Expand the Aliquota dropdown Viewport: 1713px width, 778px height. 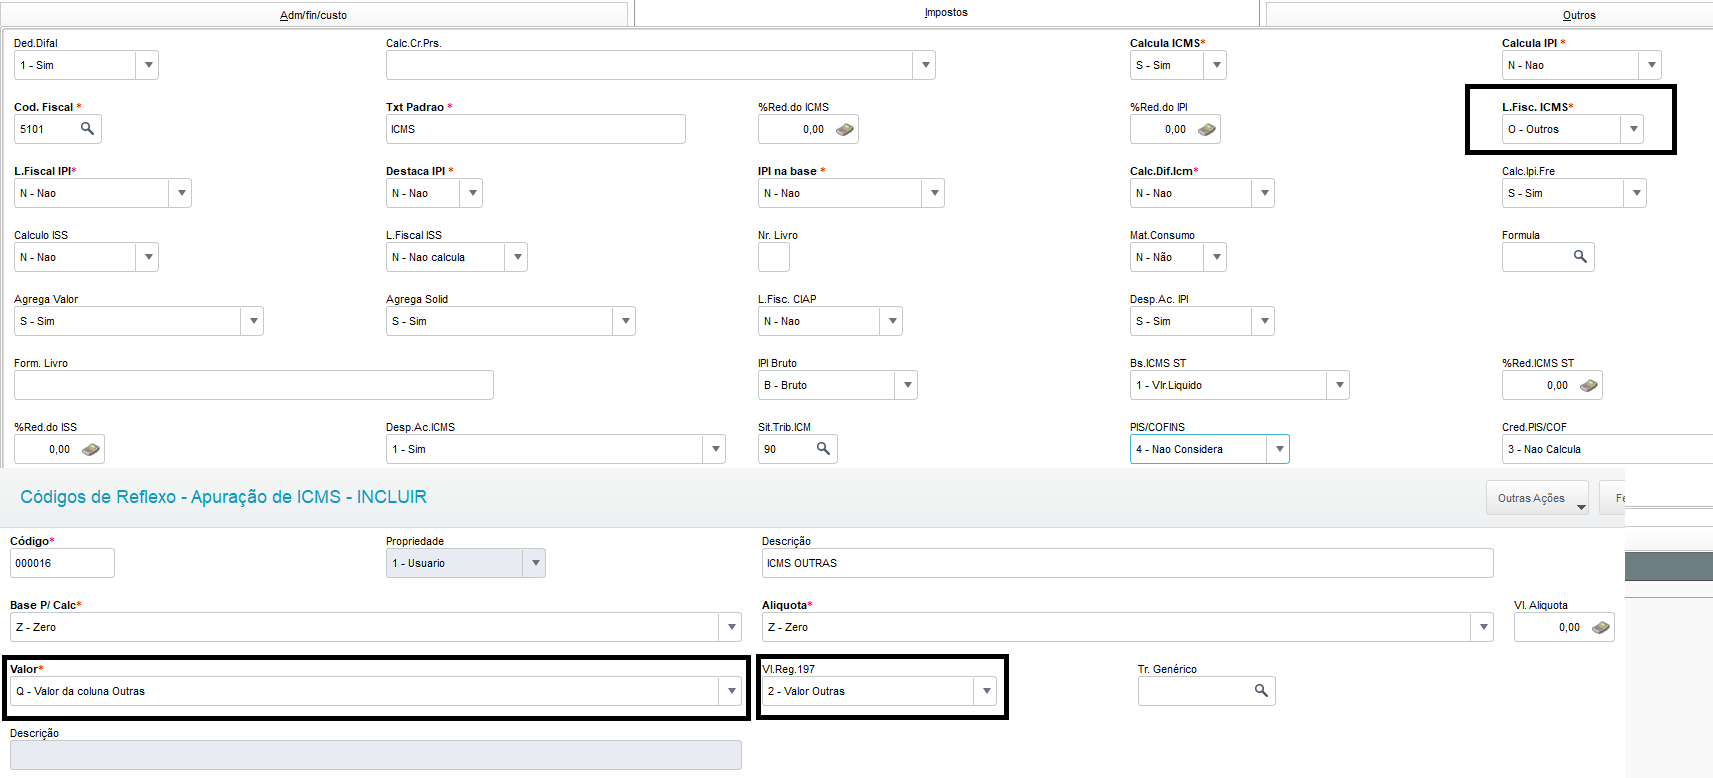[x=1483, y=627]
